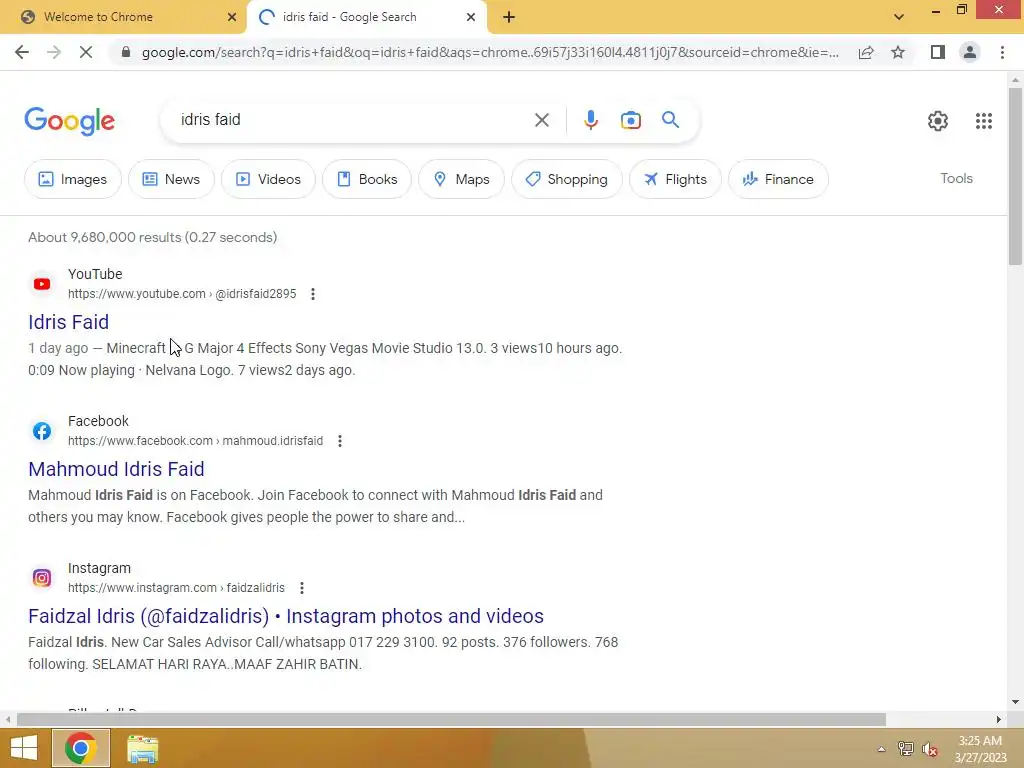This screenshot has height=768, width=1024.
Task: View site information via the padlock icon
Action: (126, 52)
